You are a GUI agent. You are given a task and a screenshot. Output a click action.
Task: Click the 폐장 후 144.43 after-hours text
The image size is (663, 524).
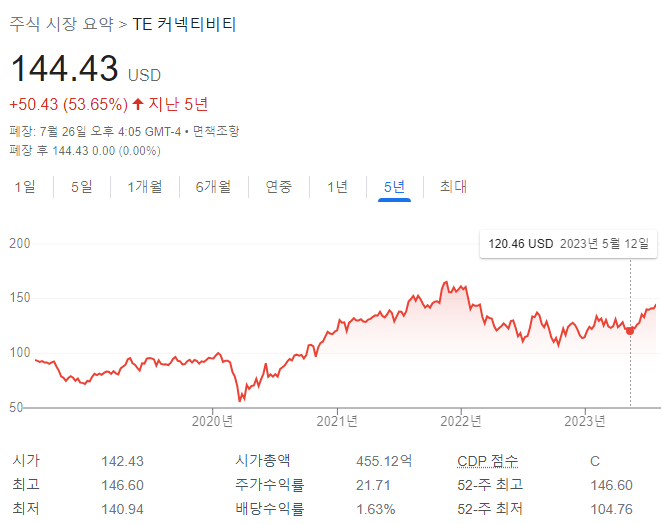click(x=85, y=151)
